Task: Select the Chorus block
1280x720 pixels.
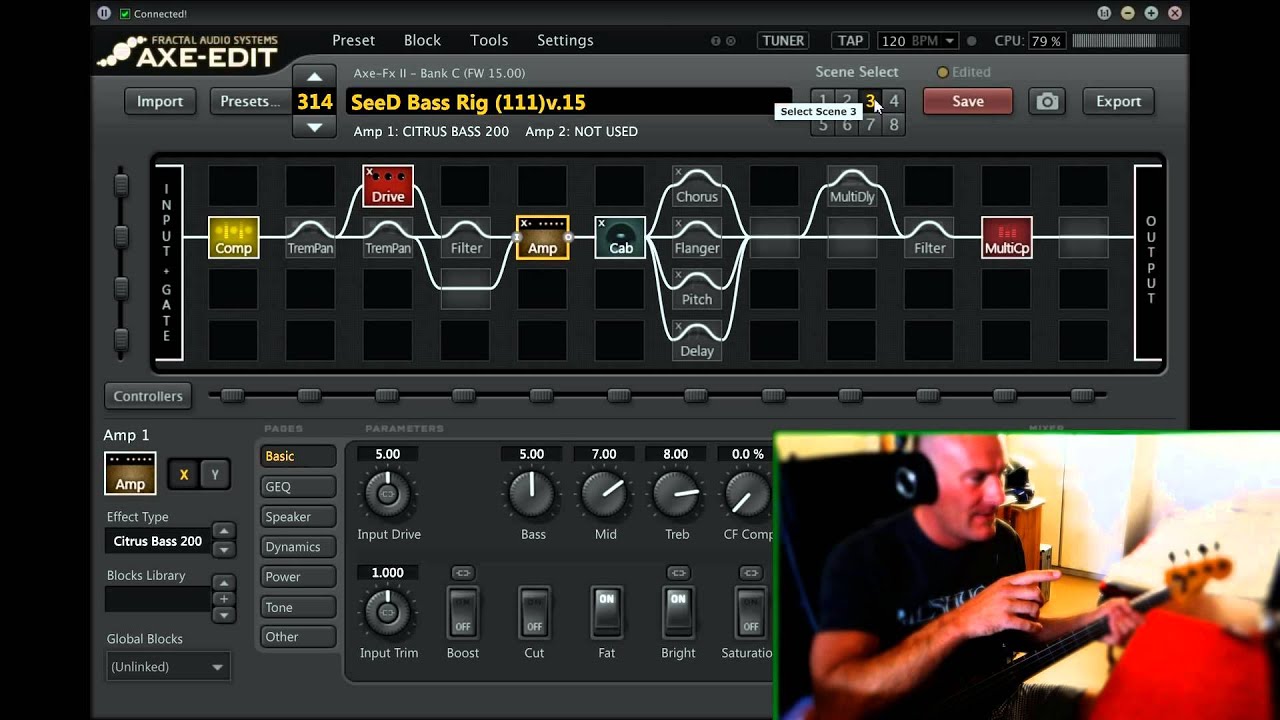Action: pos(697,186)
